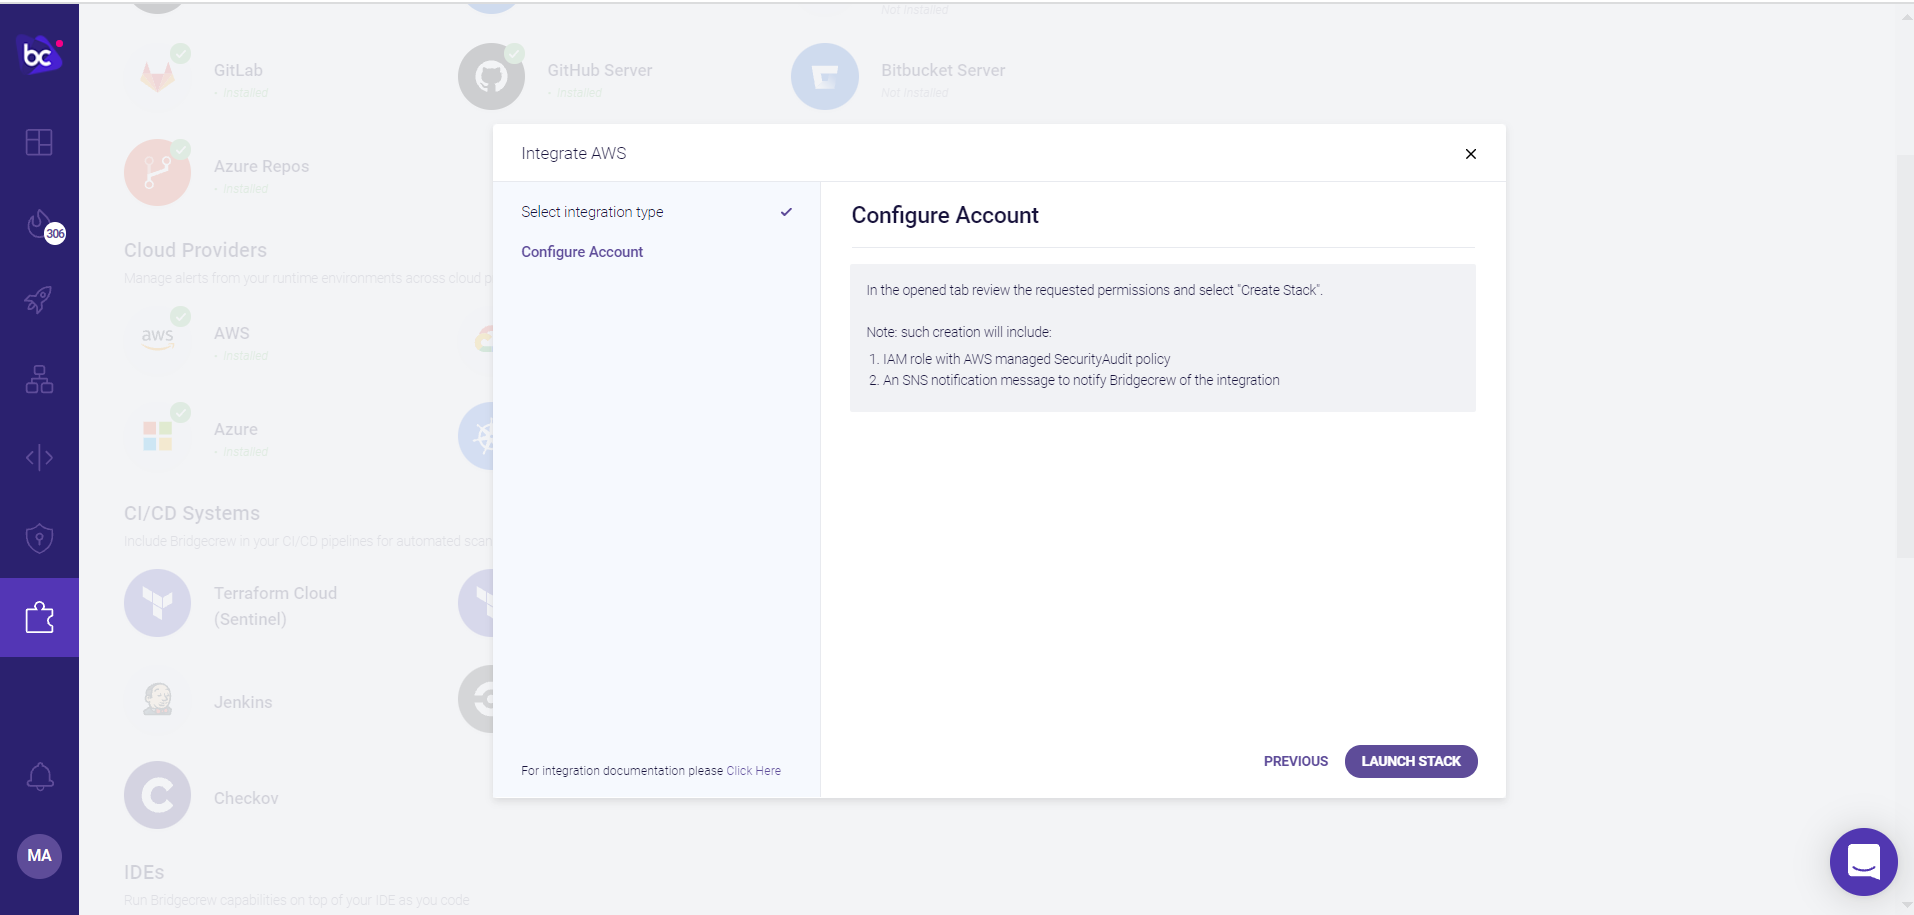Viewport: 1914px width, 915px height.
Task: Select the 'Select integration type' step
Action: tap(592, 212)
